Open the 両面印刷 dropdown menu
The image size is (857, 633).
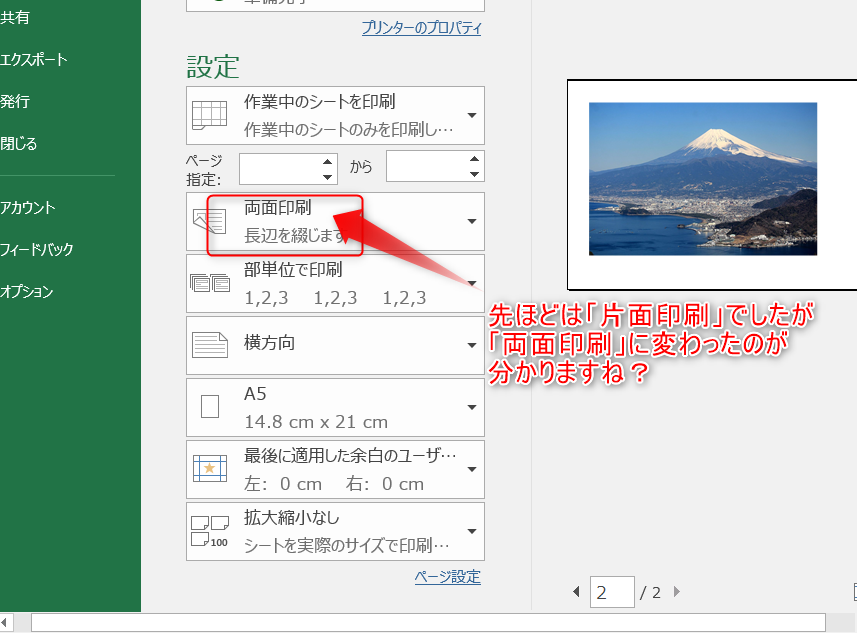(x=470, y=221)
